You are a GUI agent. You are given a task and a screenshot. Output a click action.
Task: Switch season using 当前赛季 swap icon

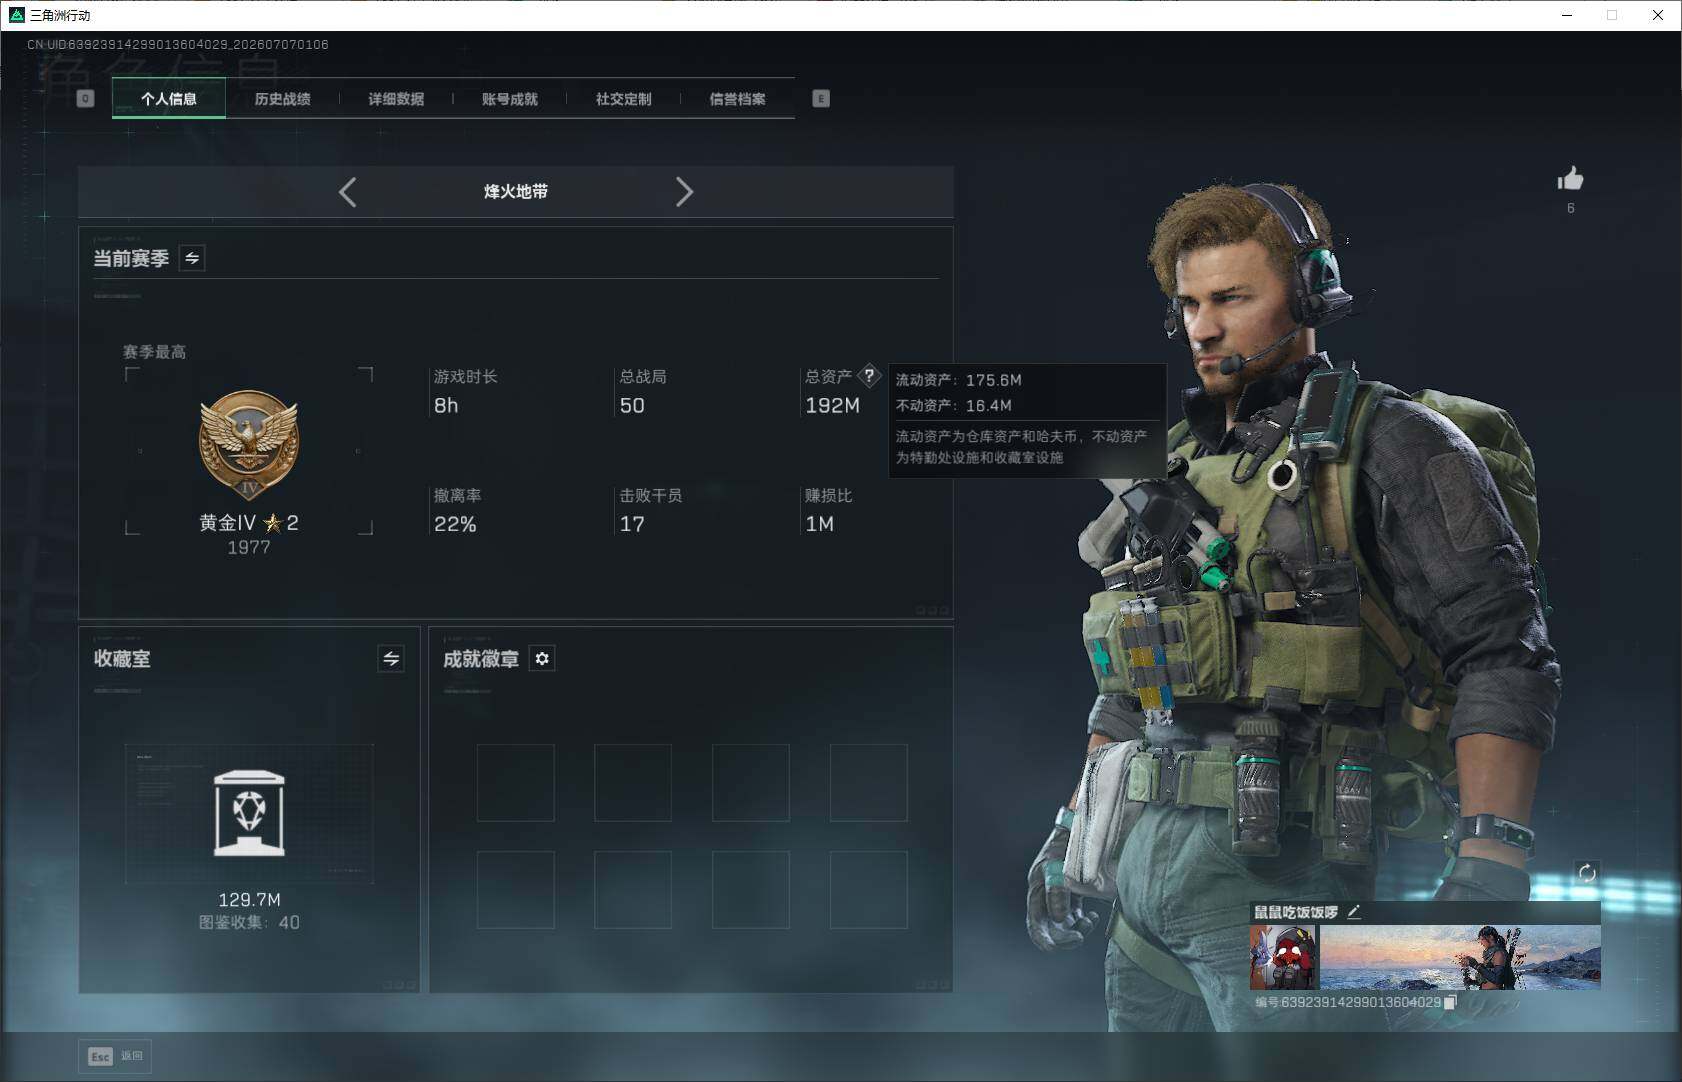tap(192, 258)
